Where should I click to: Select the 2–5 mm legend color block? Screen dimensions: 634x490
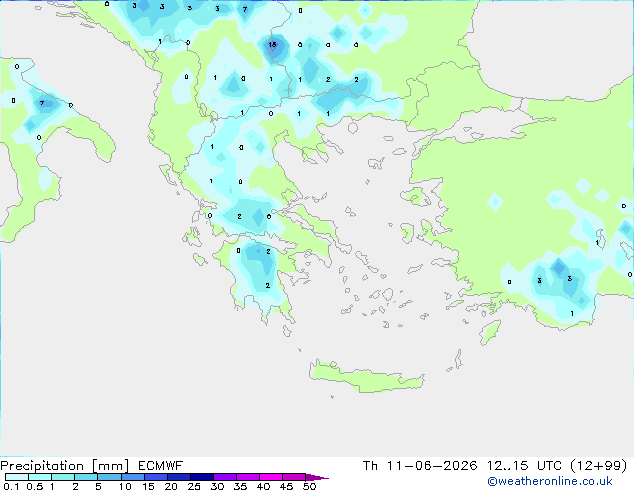click(86, 477)
